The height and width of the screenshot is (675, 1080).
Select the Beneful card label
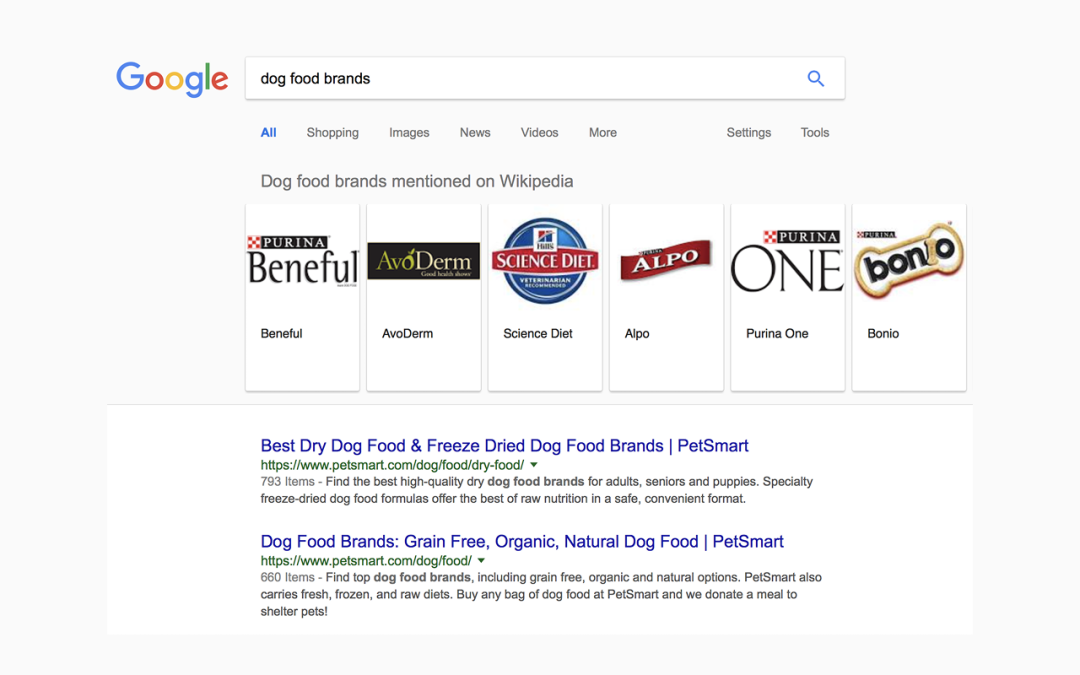[x=281, y=333]
